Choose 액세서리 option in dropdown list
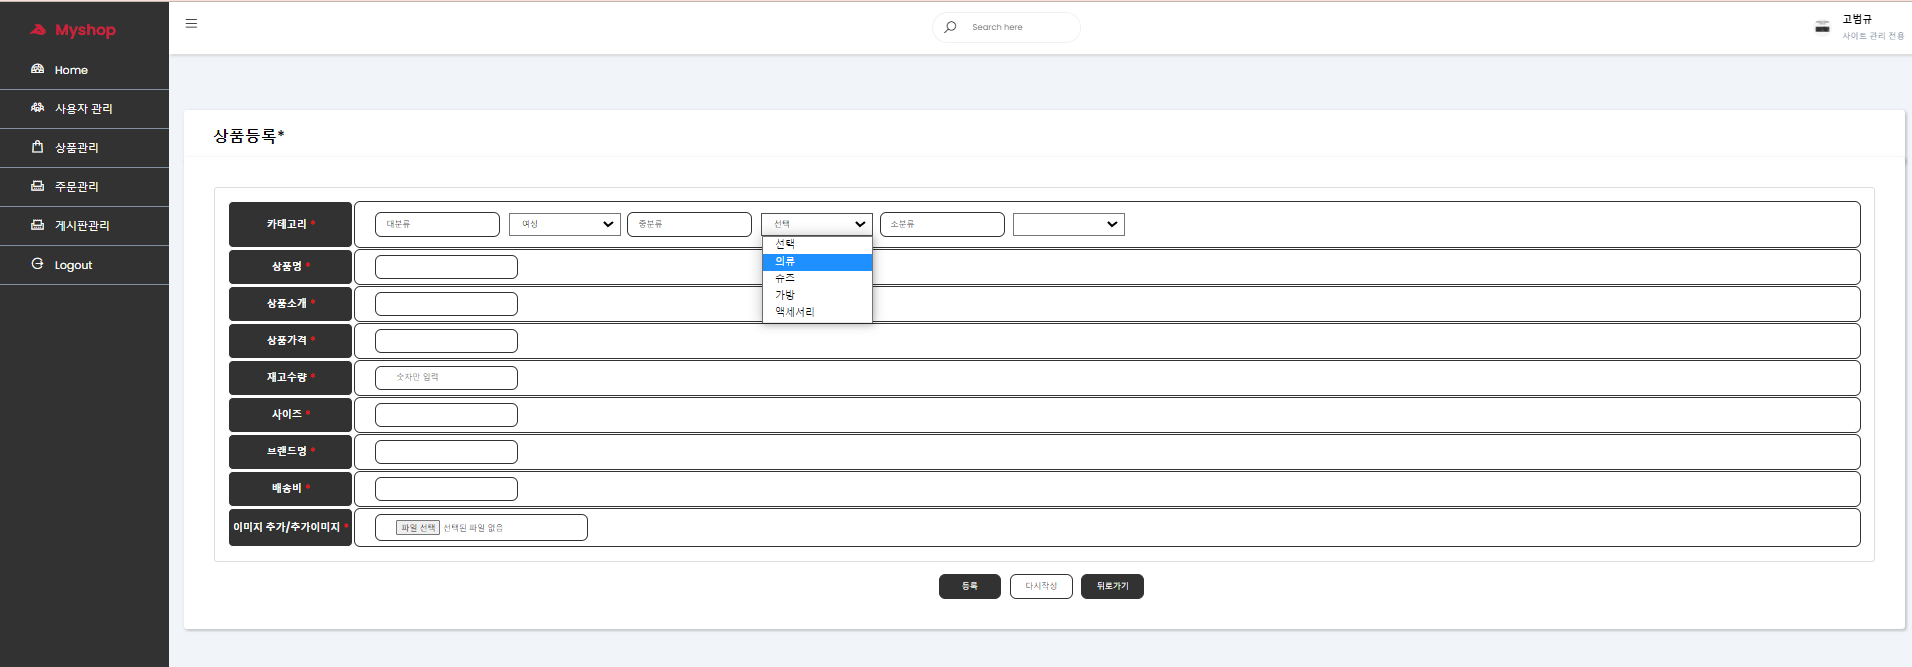 pyautogui.click(x=817, y=312)
